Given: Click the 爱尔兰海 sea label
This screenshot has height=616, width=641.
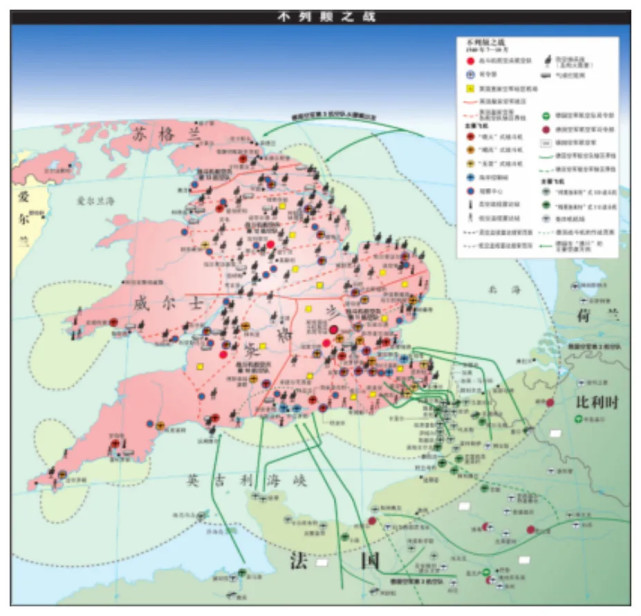Looking at the screenshot, I should (x=96, y=201).
